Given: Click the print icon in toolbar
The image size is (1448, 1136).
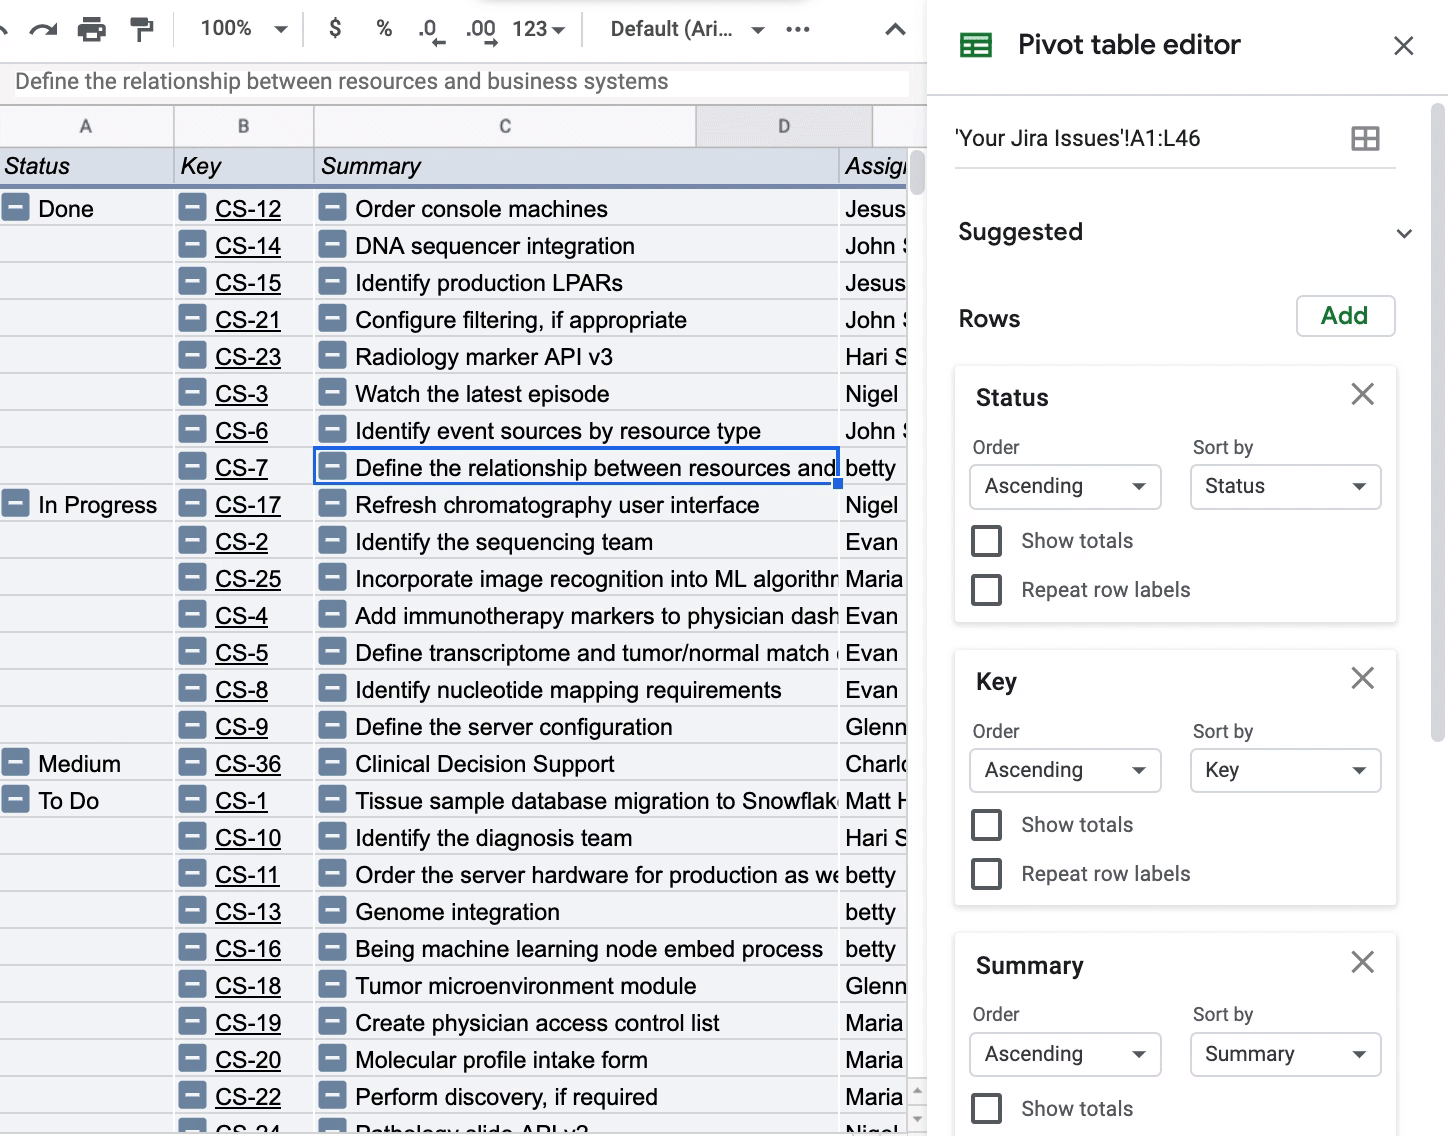Looking at the screenshot, I should 91,30.
